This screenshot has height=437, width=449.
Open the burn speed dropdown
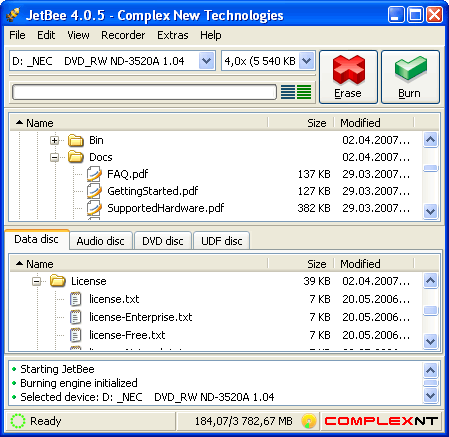click(x=306, y=61)
